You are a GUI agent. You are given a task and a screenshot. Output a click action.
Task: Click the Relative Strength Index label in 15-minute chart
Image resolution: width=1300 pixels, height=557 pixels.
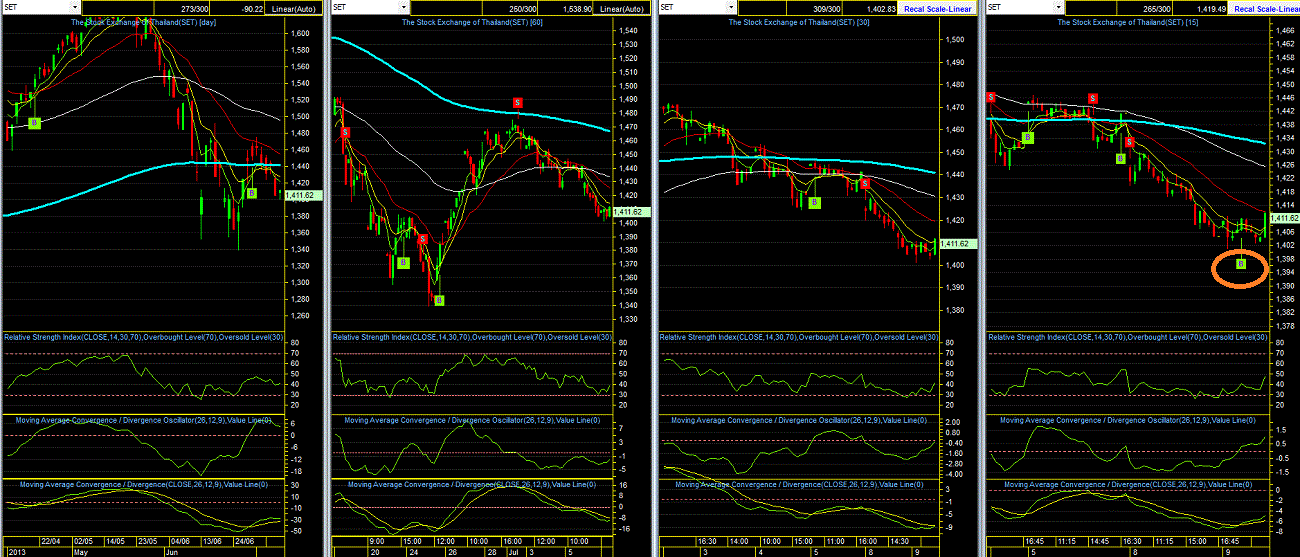tap(1126, 337)
